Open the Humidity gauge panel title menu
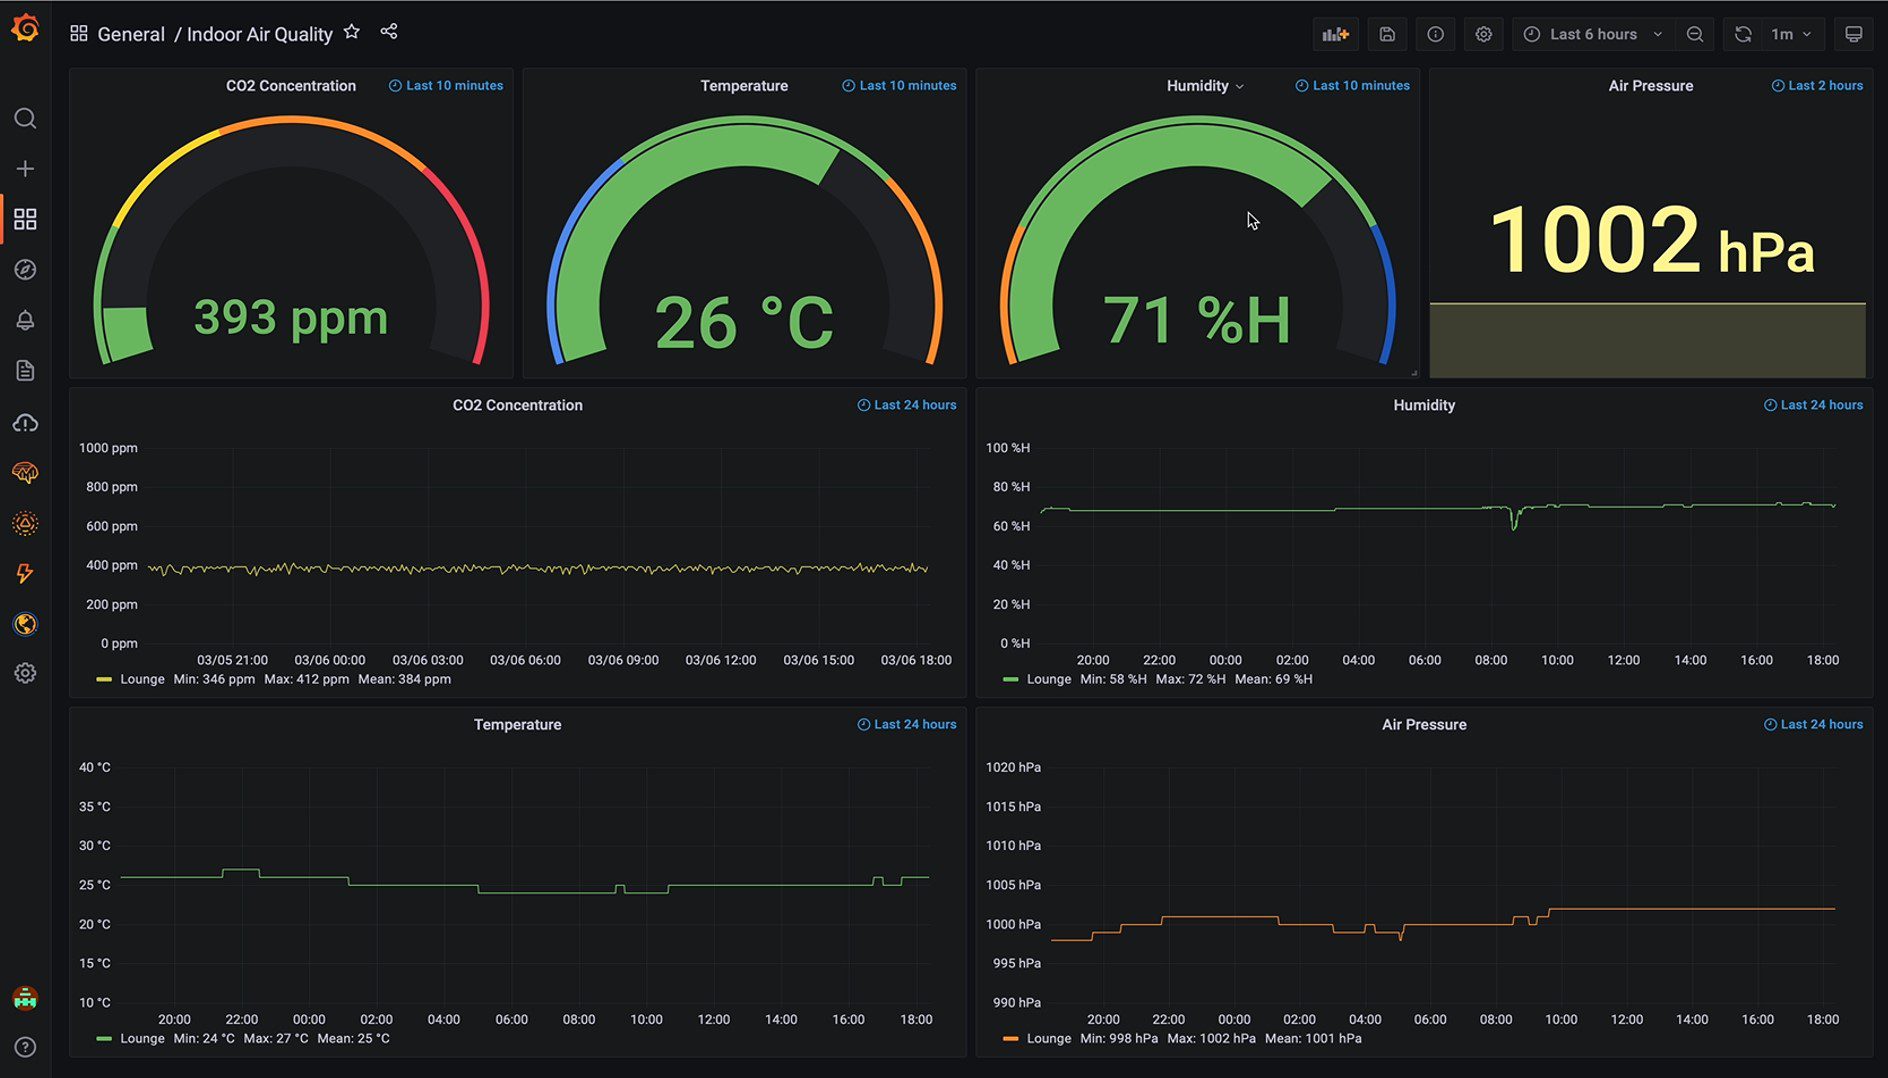The image size is (1888, 1078). click(1204, 86)
